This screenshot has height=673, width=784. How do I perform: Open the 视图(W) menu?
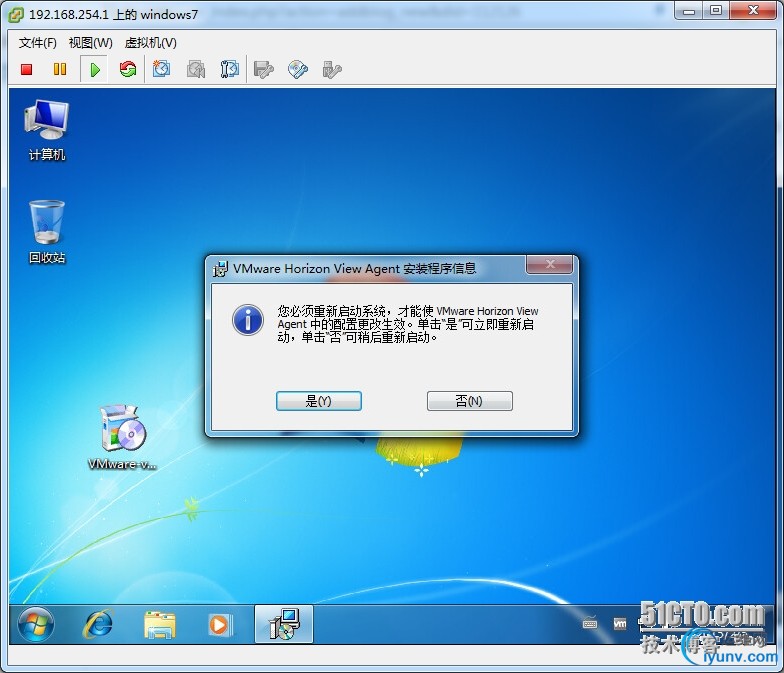(x=90, y=43)
